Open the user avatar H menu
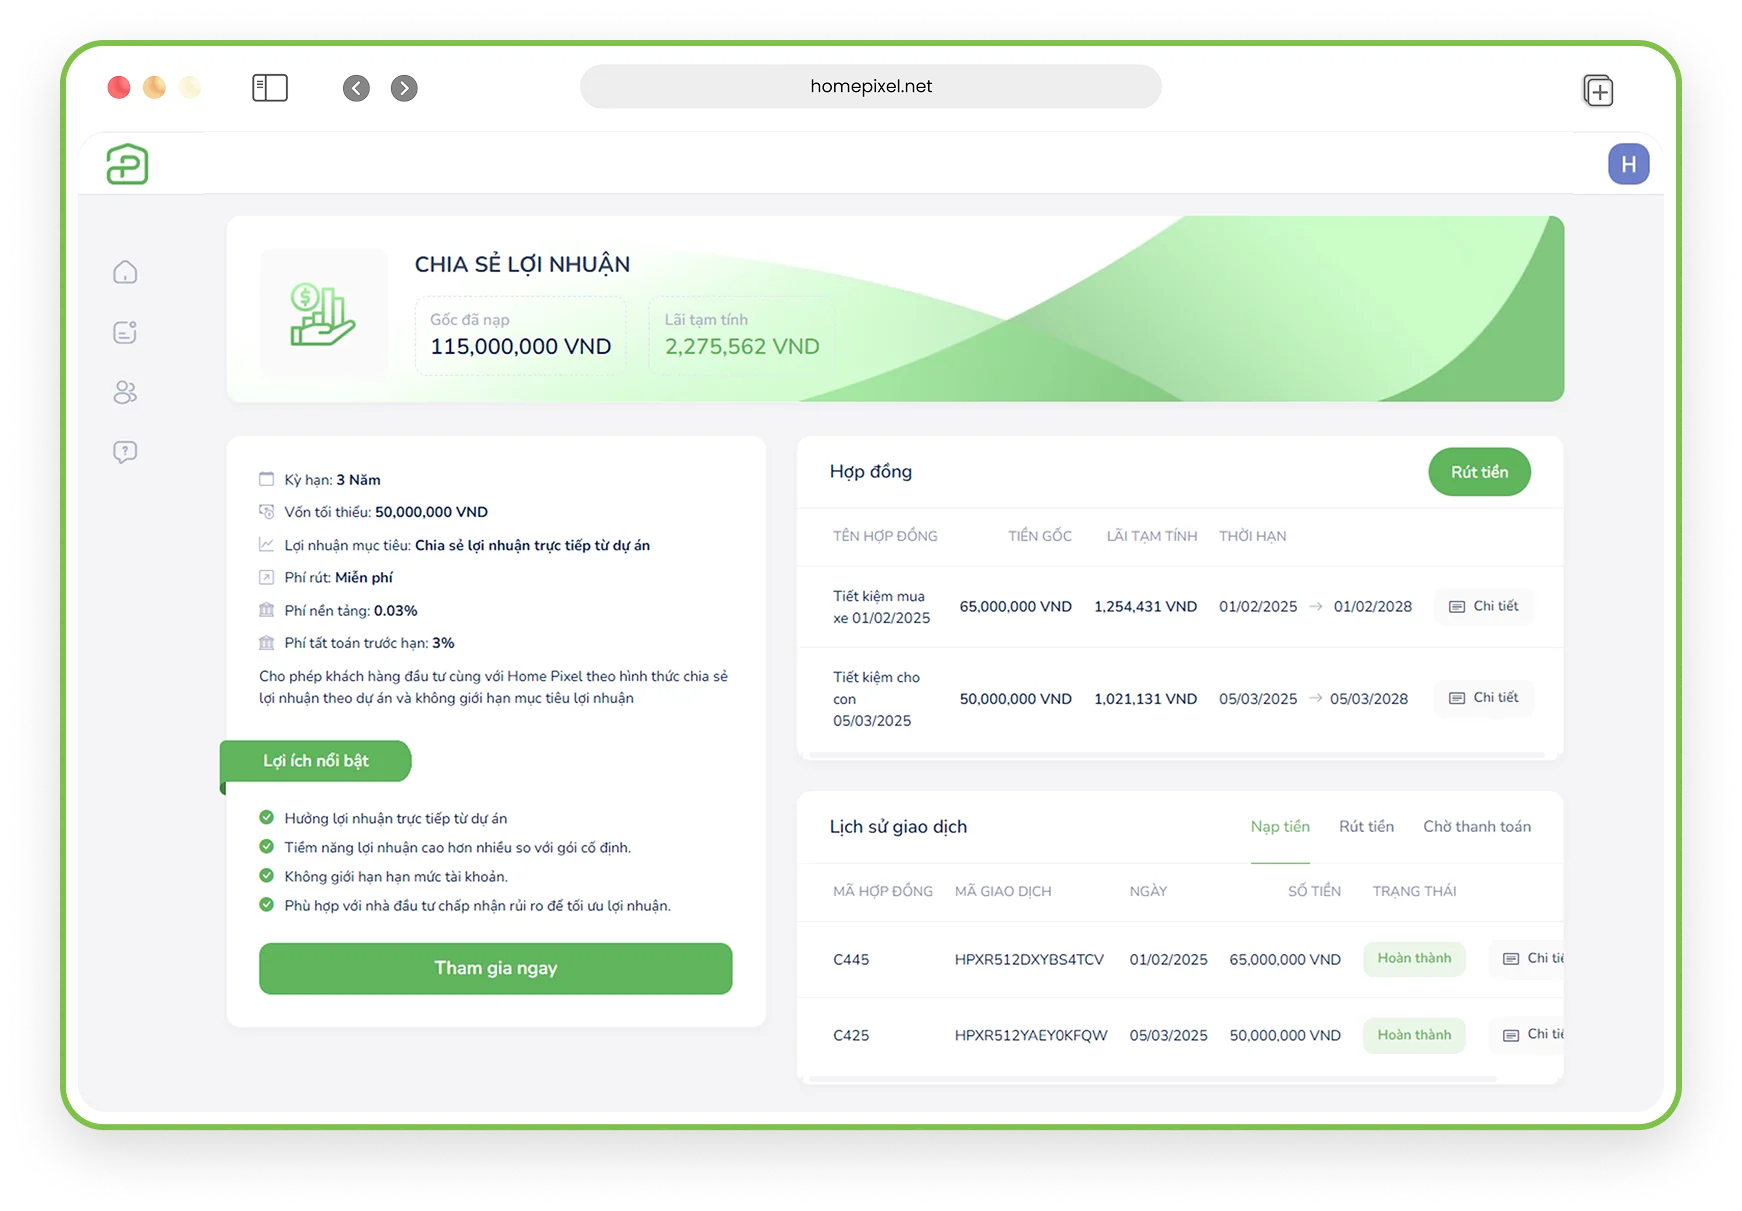 point(1628,164)
